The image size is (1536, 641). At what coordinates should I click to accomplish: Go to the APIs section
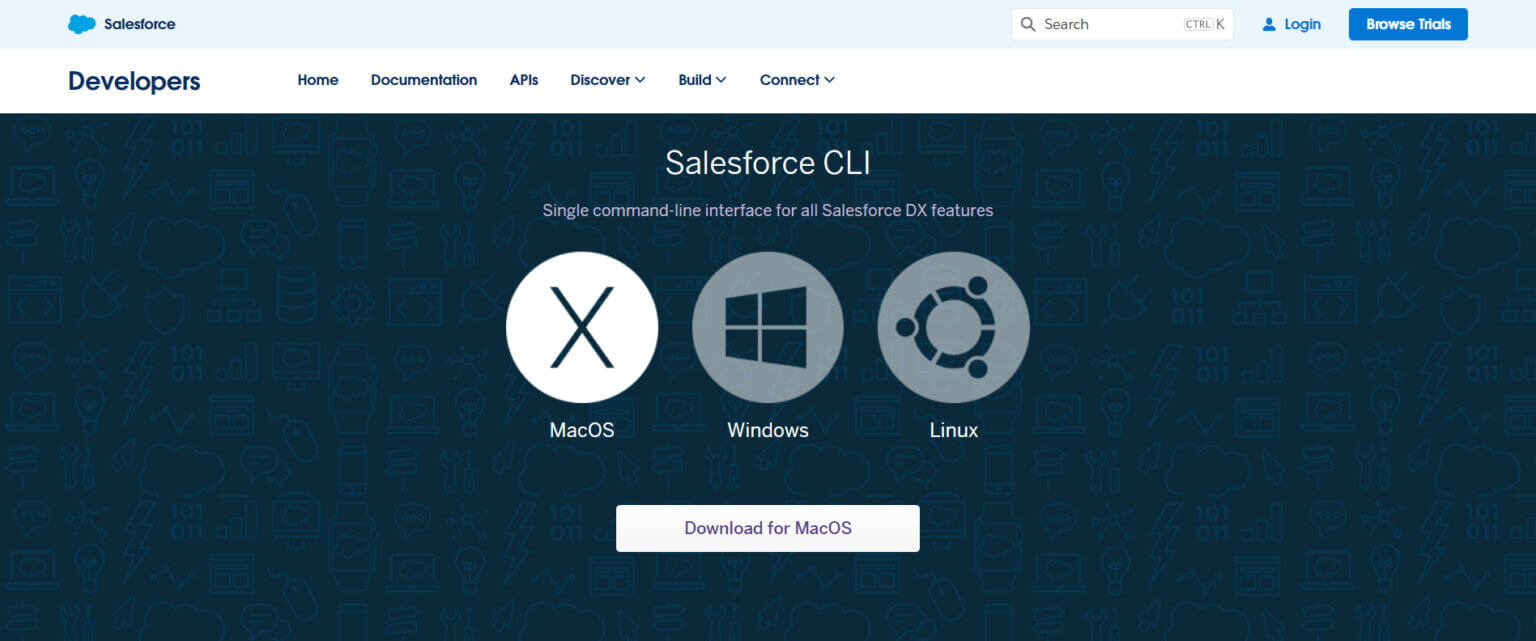(x=523, y=80)
